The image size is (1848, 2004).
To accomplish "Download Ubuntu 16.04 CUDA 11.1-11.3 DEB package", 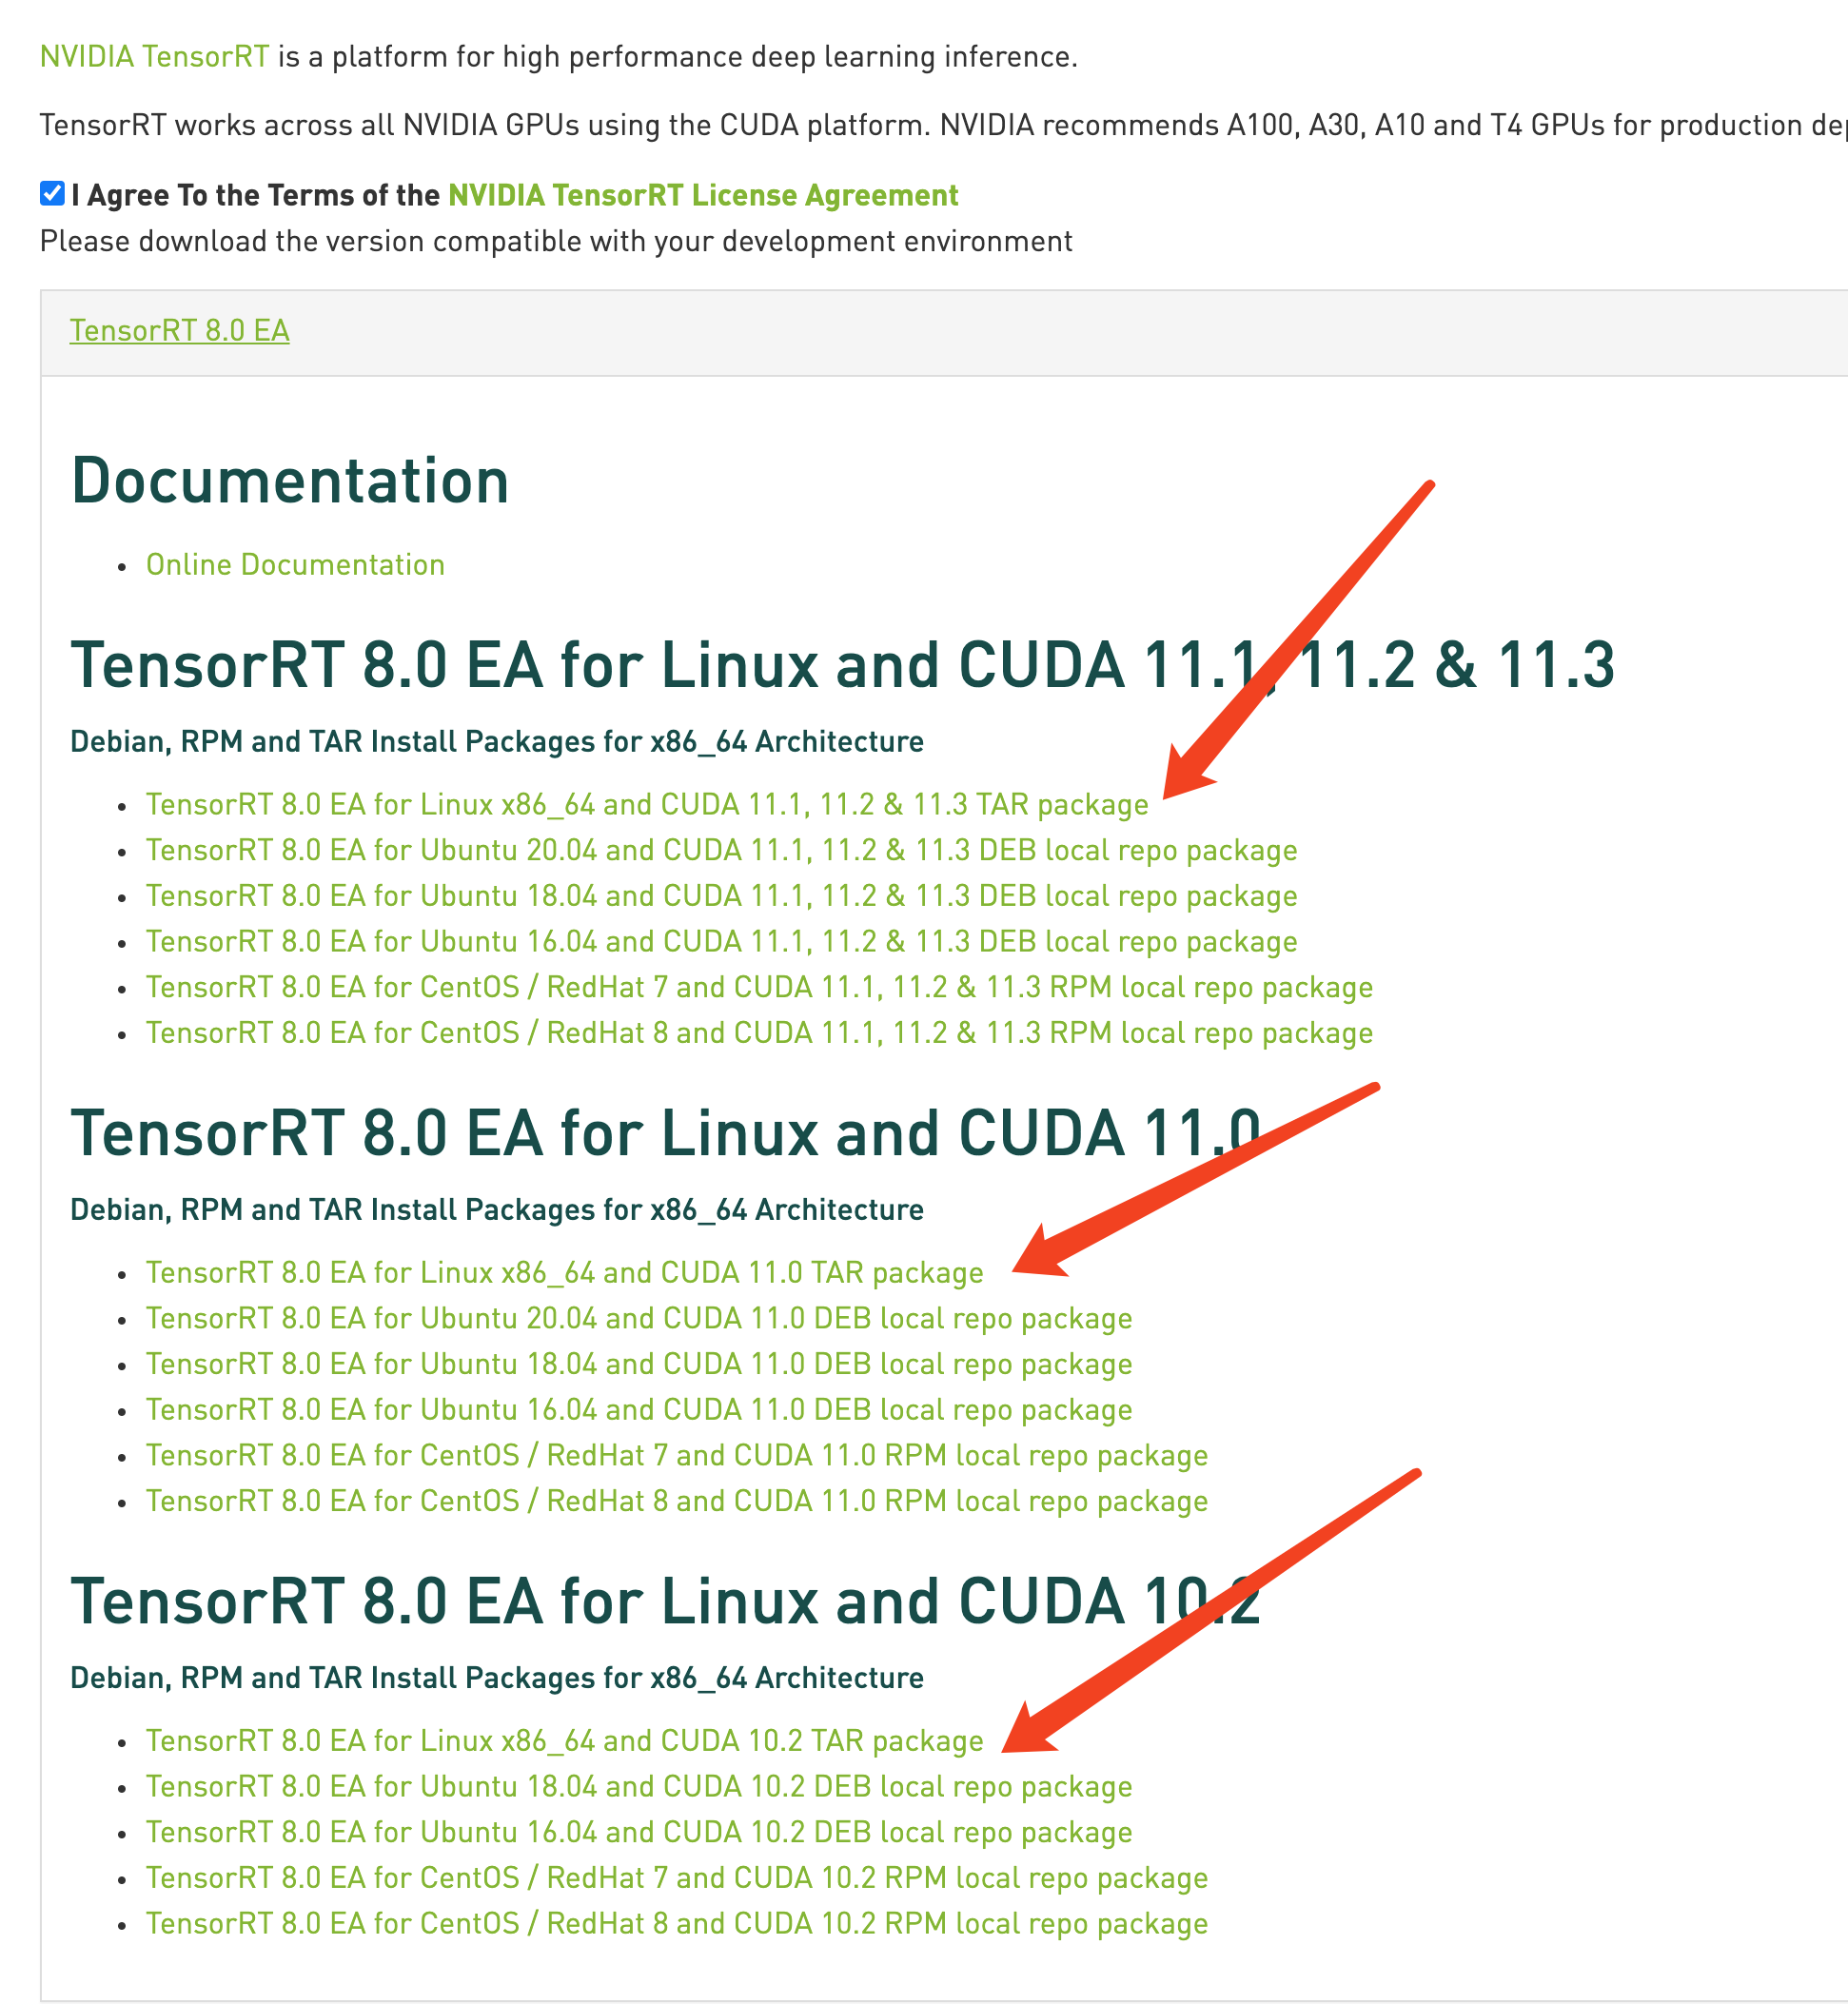I will 720,942.
